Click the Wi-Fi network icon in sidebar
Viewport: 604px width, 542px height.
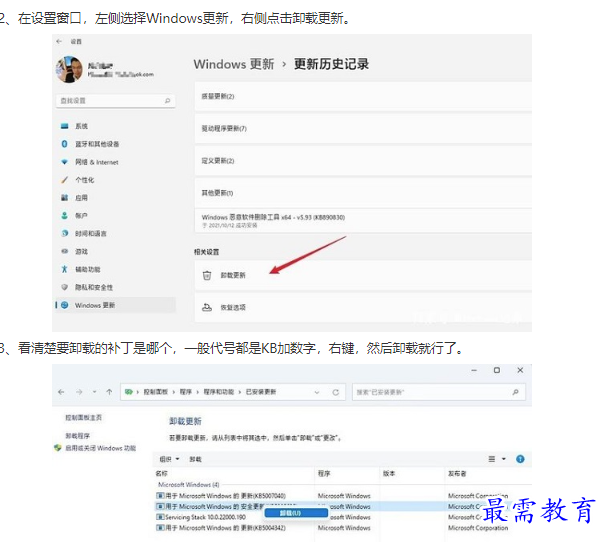[64, 162]
